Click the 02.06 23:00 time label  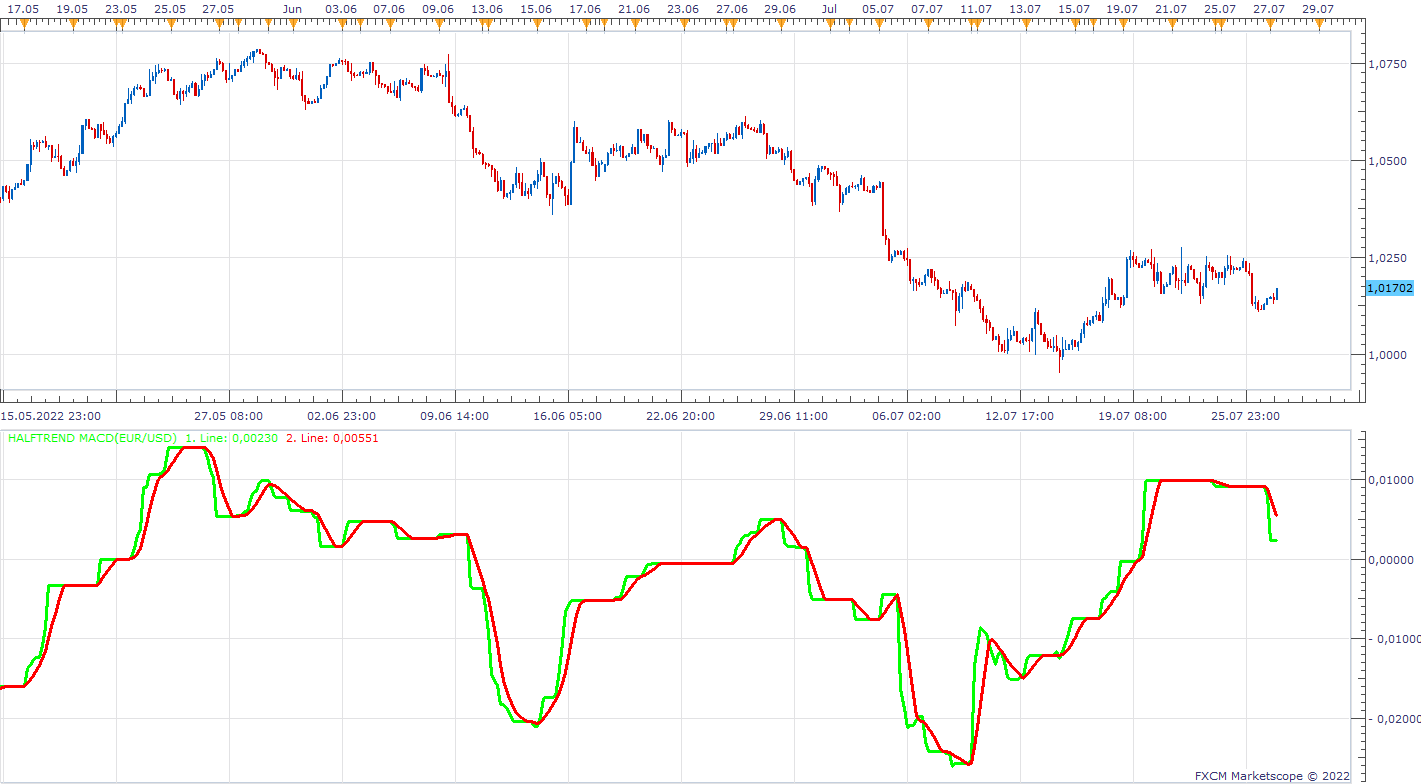[342, 416]
